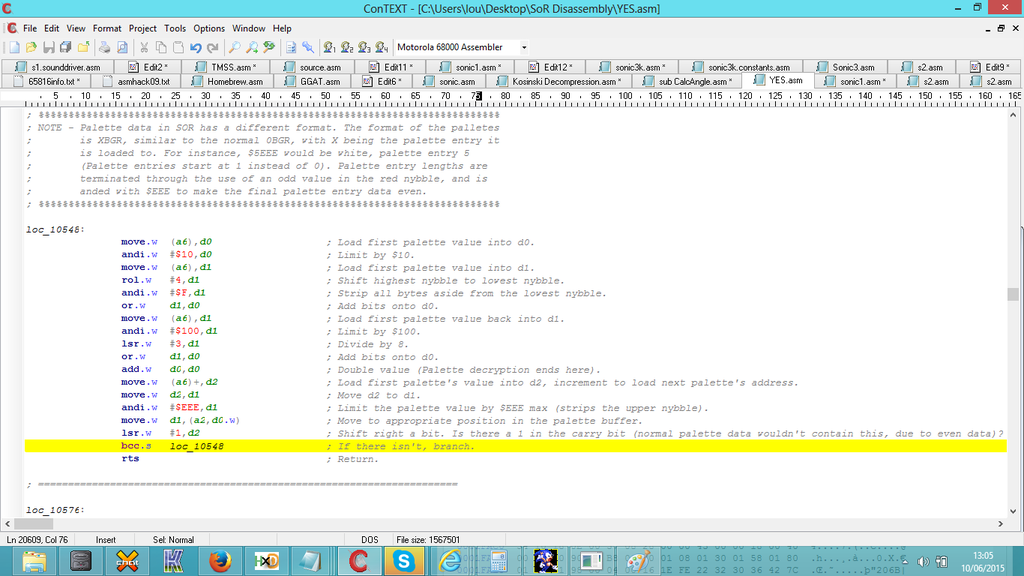Open the Tools menu
Viewport: 1024px width, 576px height.
(x=175, y=28)
